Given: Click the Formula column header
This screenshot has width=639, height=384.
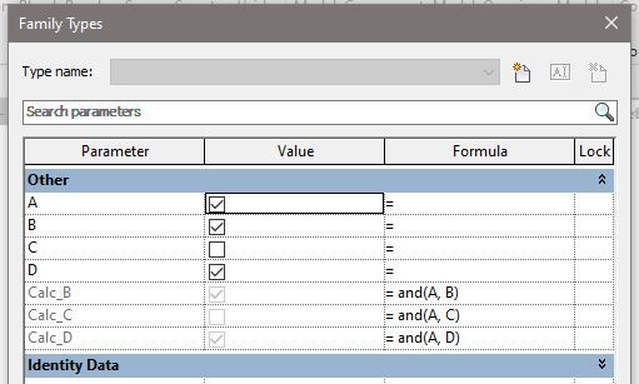Looking at the screenshot, I should point(479,151).
